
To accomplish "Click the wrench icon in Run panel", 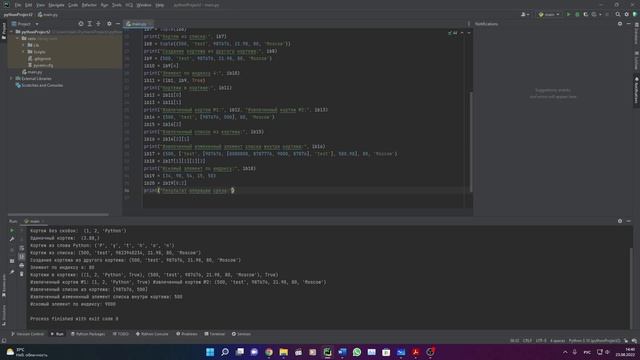I will tap(12, 239).
